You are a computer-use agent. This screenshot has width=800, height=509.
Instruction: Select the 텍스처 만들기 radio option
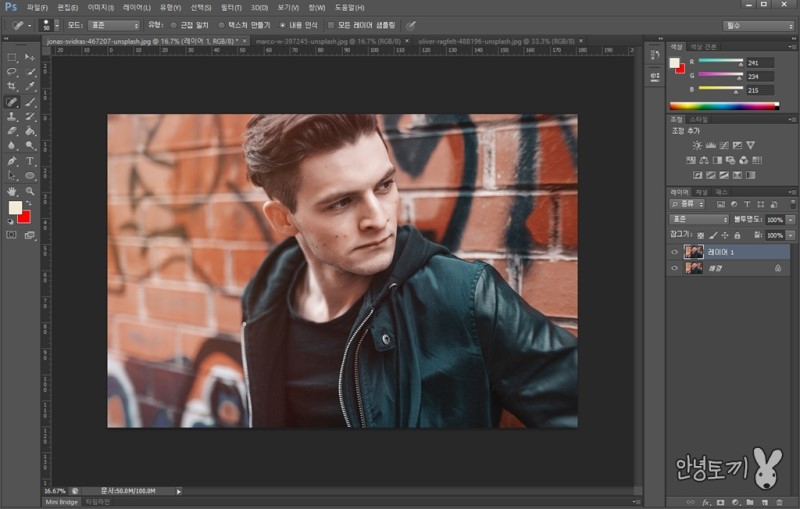click(x=220, y=25)
